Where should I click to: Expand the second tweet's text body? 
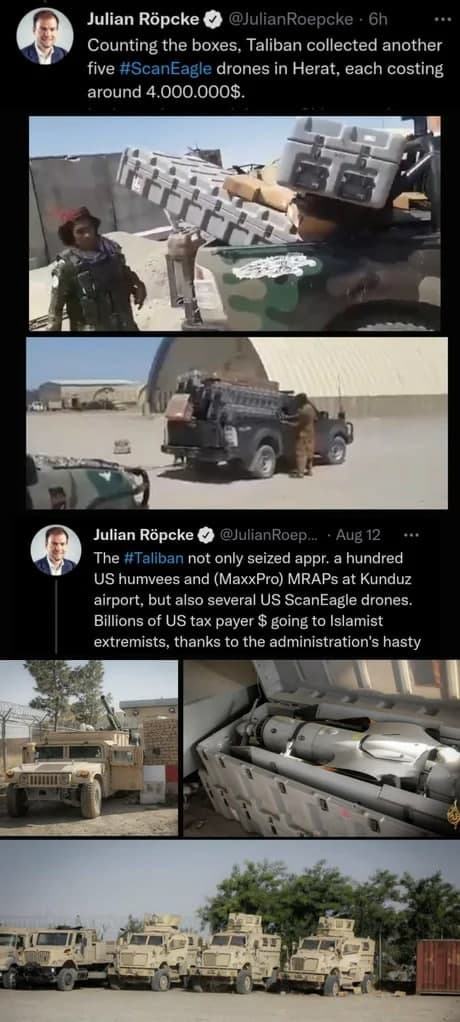point(257,600)
